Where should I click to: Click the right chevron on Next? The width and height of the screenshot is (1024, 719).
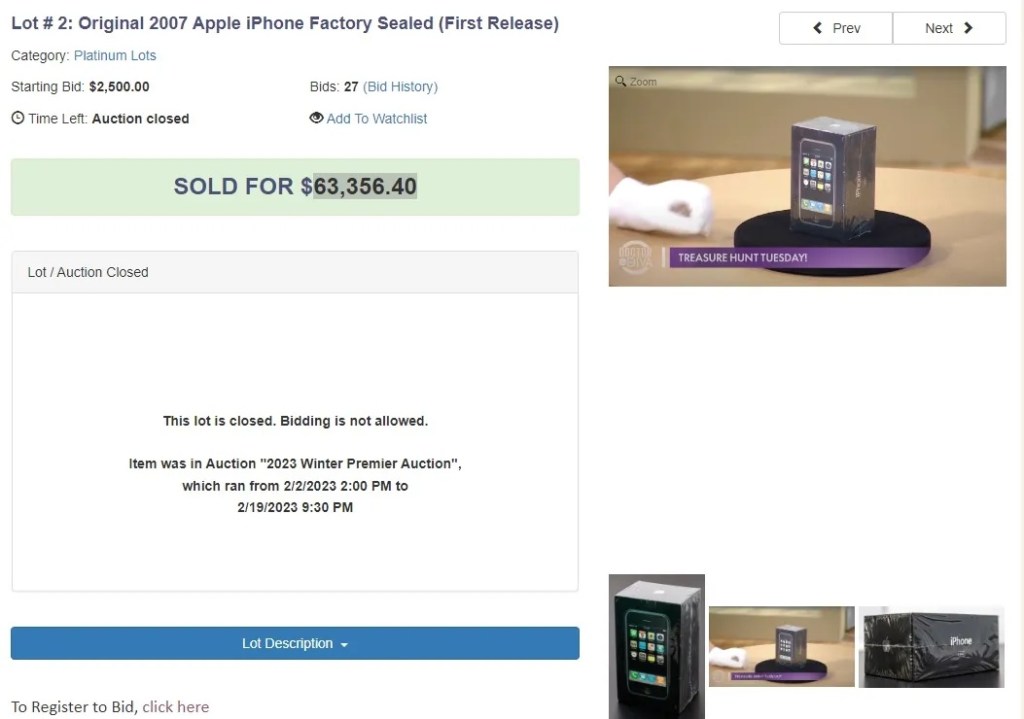tap(968, 28)
